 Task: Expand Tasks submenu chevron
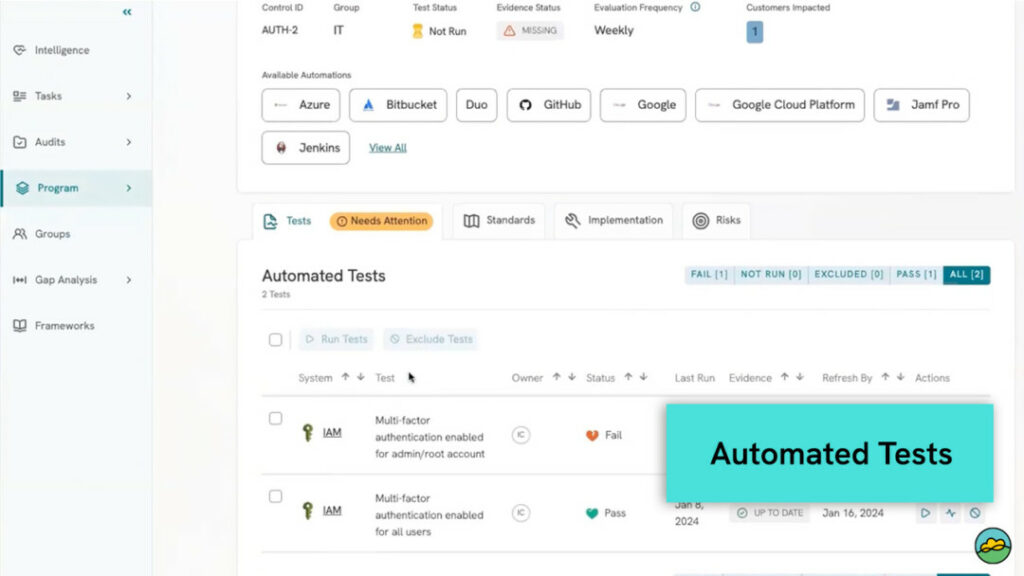[x=129, y=96]
